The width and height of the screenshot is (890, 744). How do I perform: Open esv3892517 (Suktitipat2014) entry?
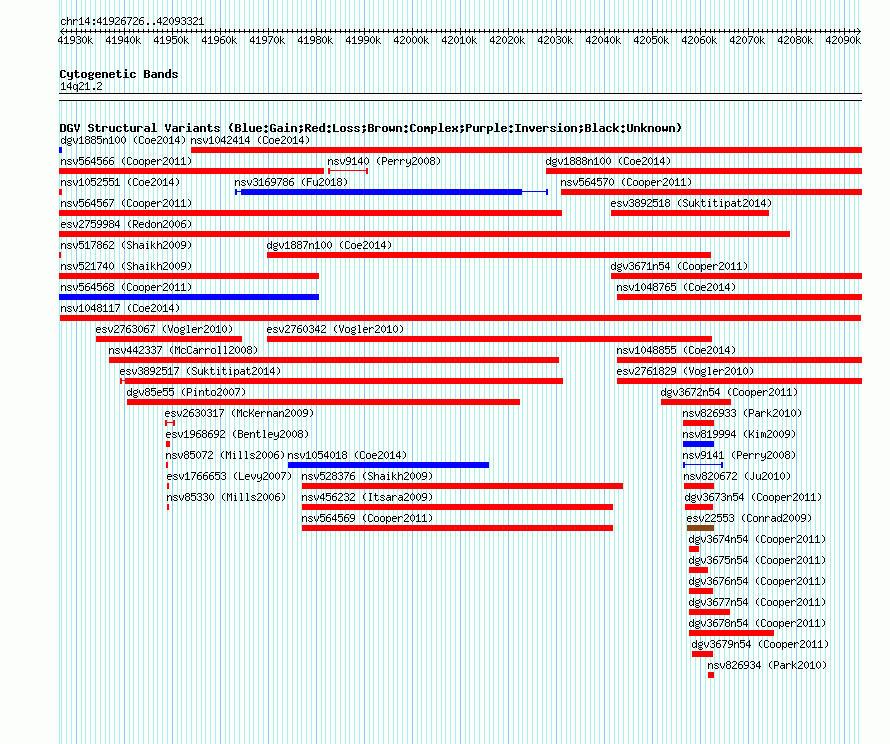pyautogui.click(x=200, y=371)
